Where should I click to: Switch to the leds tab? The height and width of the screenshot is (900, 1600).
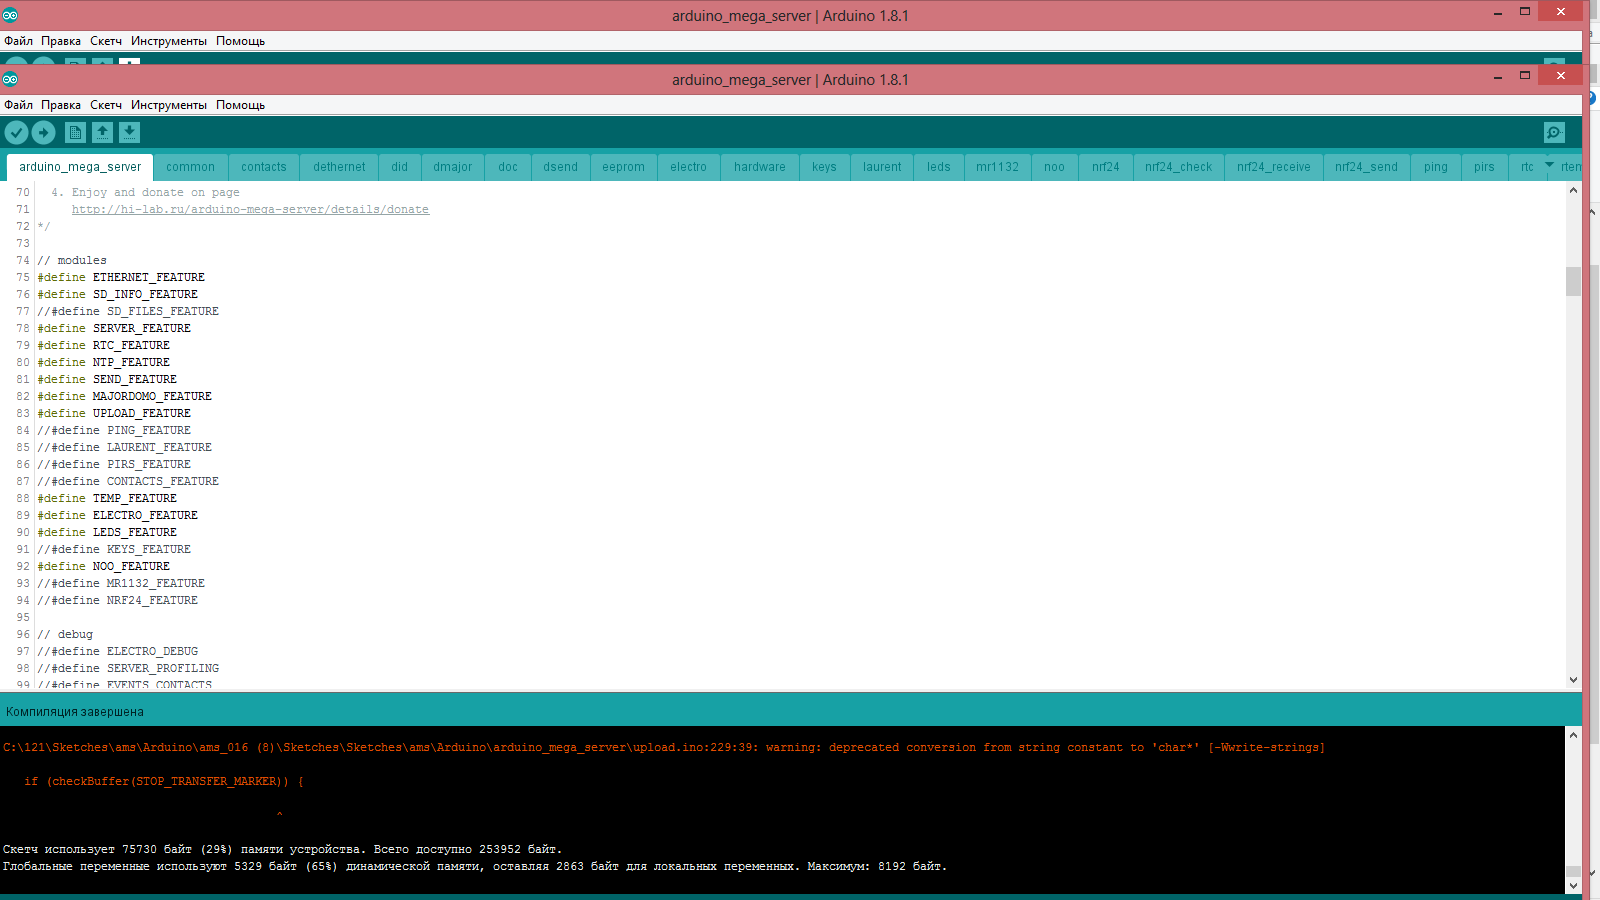(x=939, y=167)
